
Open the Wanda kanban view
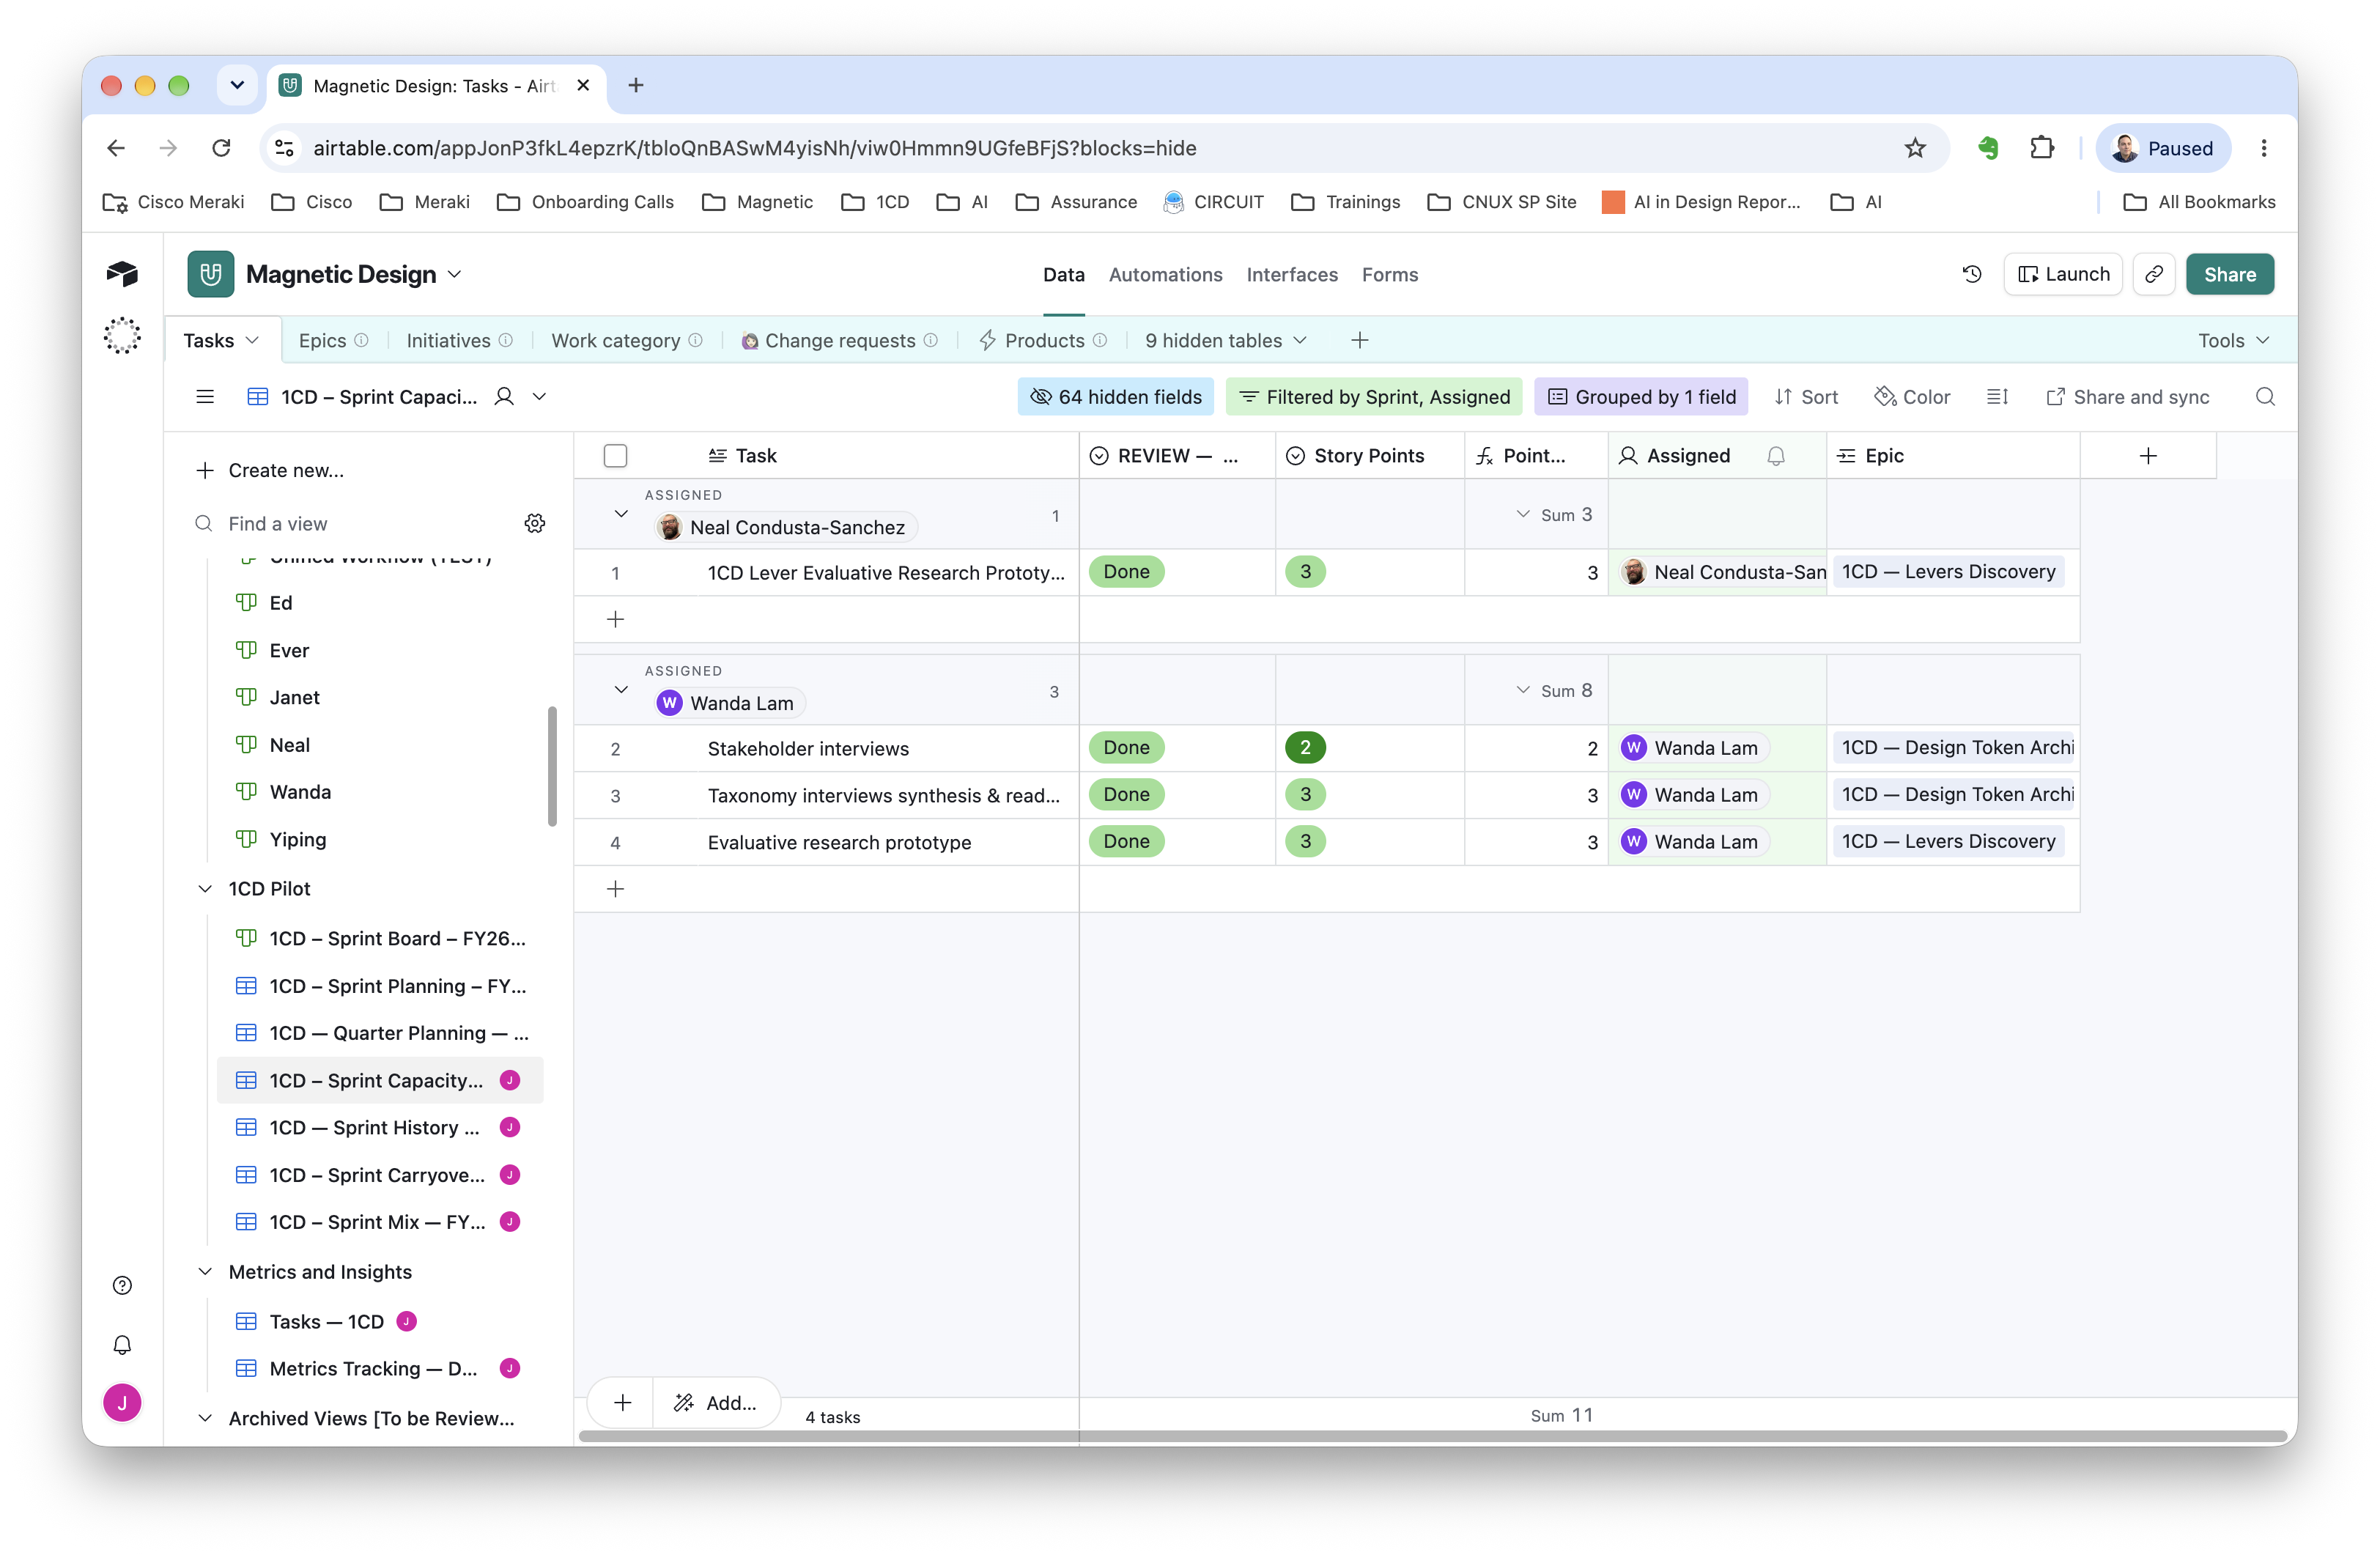coord(300,792)
